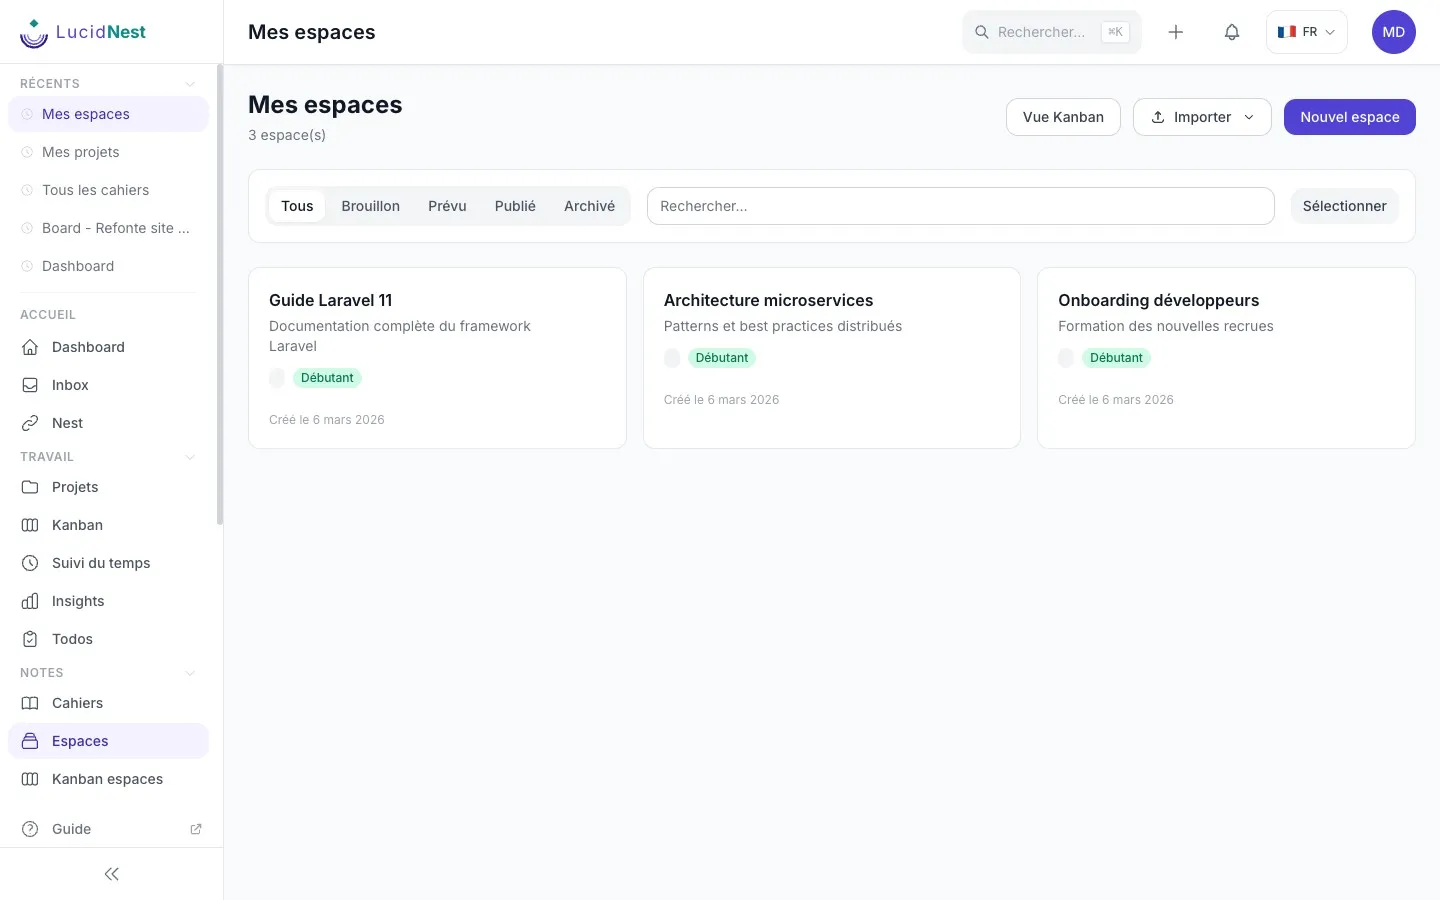Image resolution: width=1440 pixels, height=900 pixels.
Task: Open Board - Refonte site recent item
Action: 108,228
